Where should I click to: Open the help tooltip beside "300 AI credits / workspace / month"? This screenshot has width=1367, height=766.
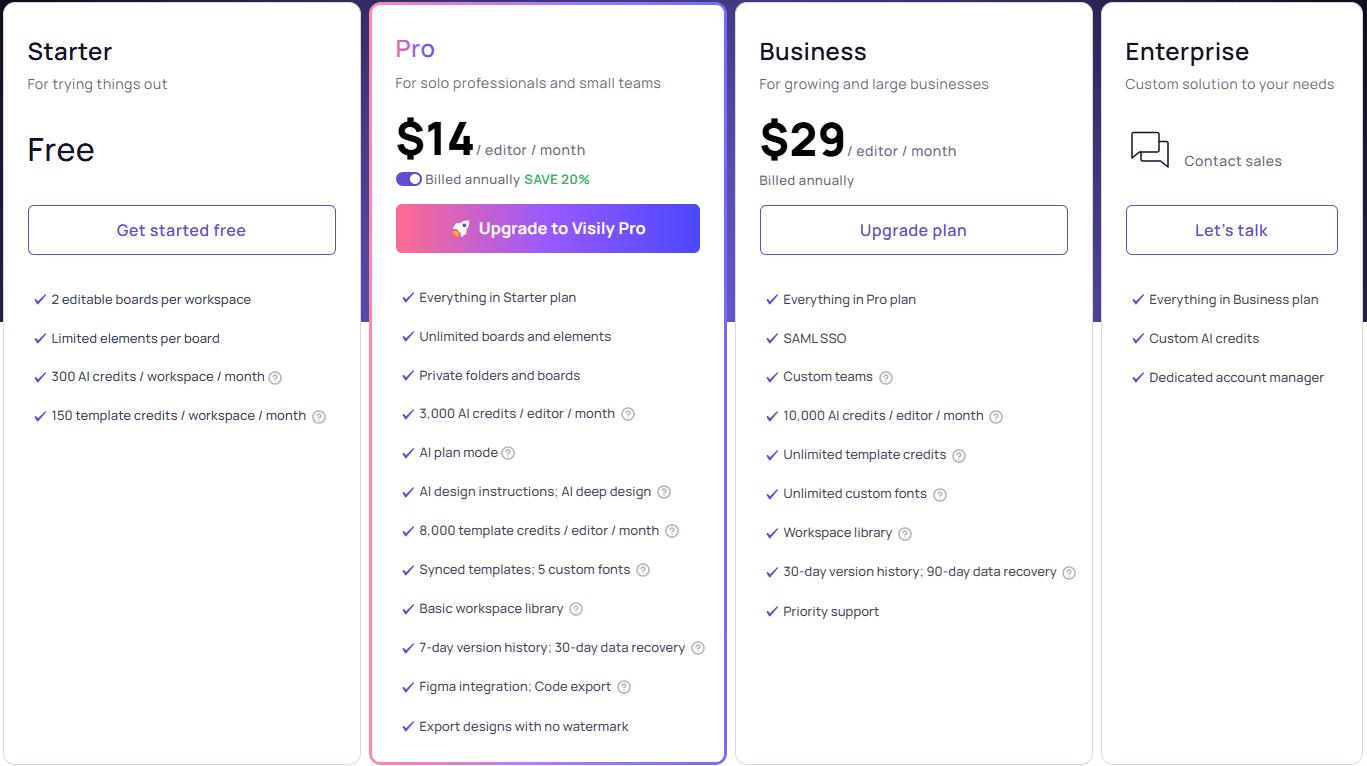276,377
